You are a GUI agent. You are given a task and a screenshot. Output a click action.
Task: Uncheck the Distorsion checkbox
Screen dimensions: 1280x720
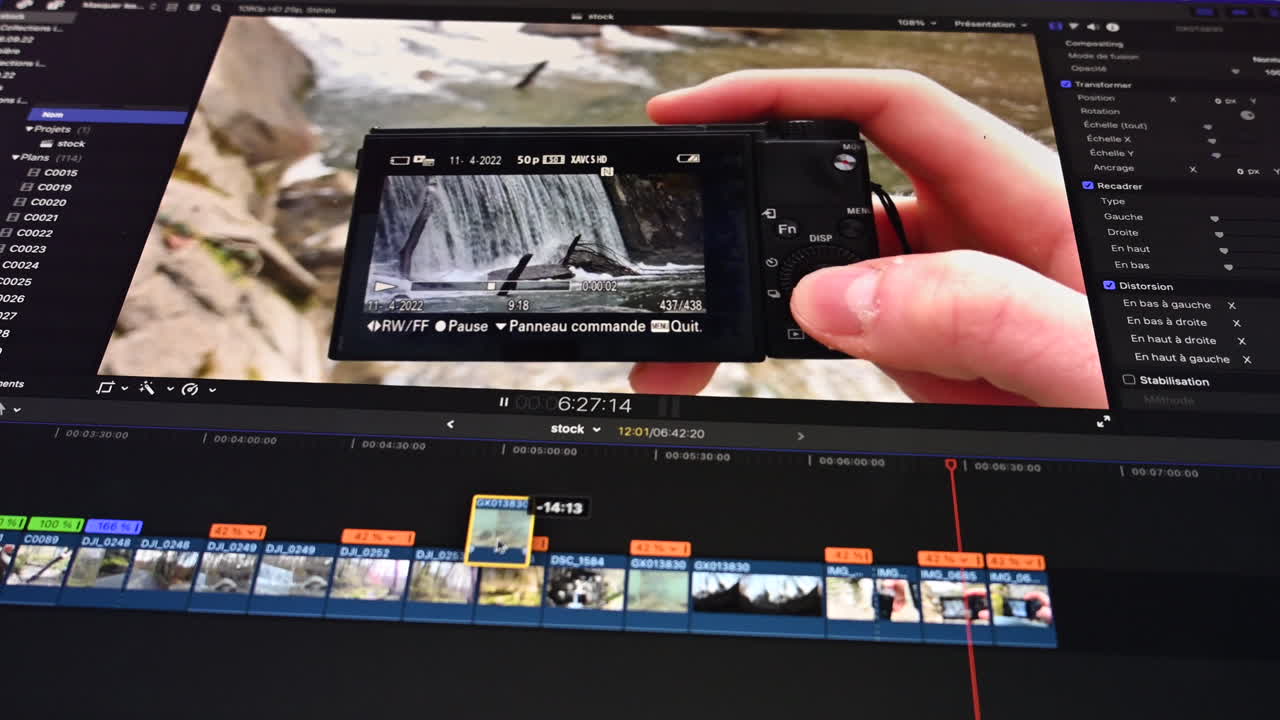coord(1109,285)
